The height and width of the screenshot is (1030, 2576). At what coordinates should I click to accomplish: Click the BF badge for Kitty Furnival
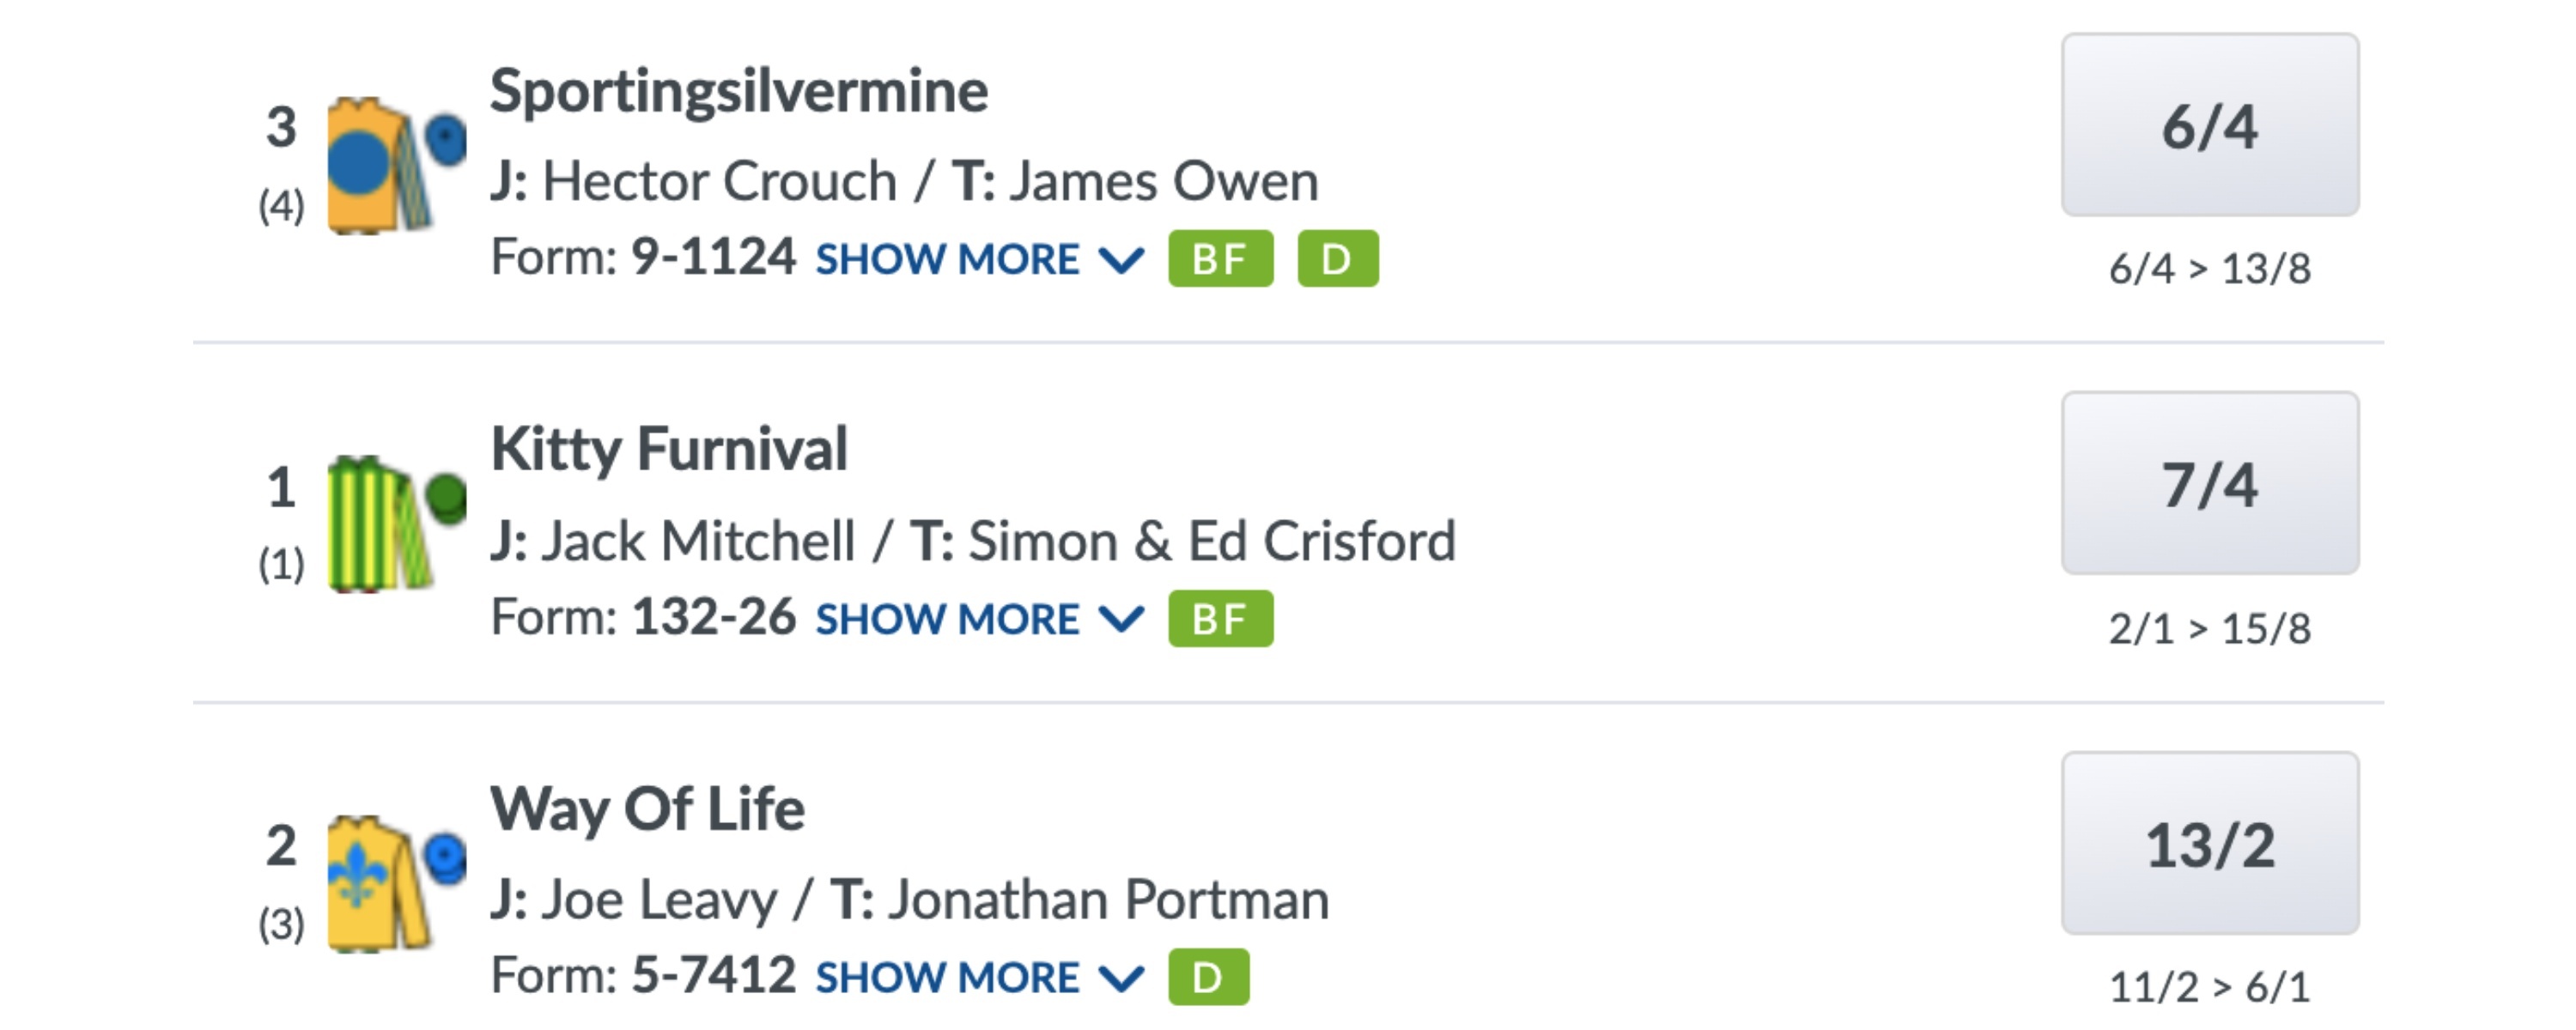point(1220,619)
